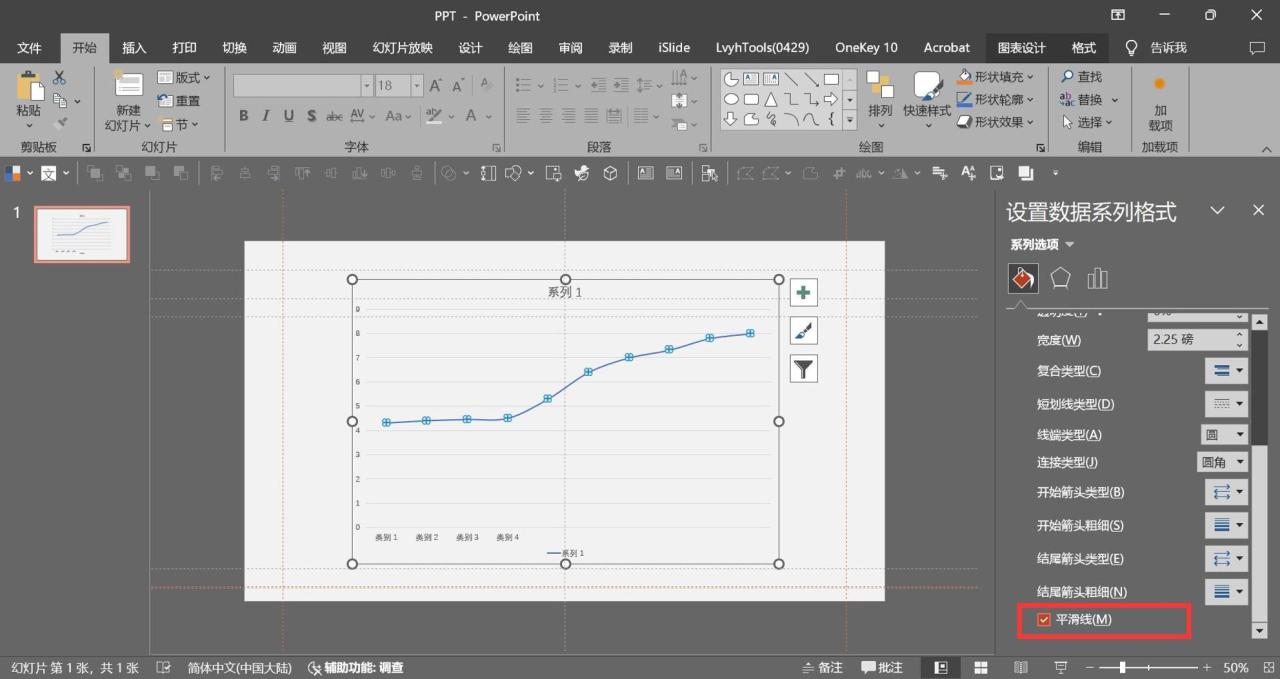
Task: Click the 备注 notes button in status bar
Action: coord(823,667)
